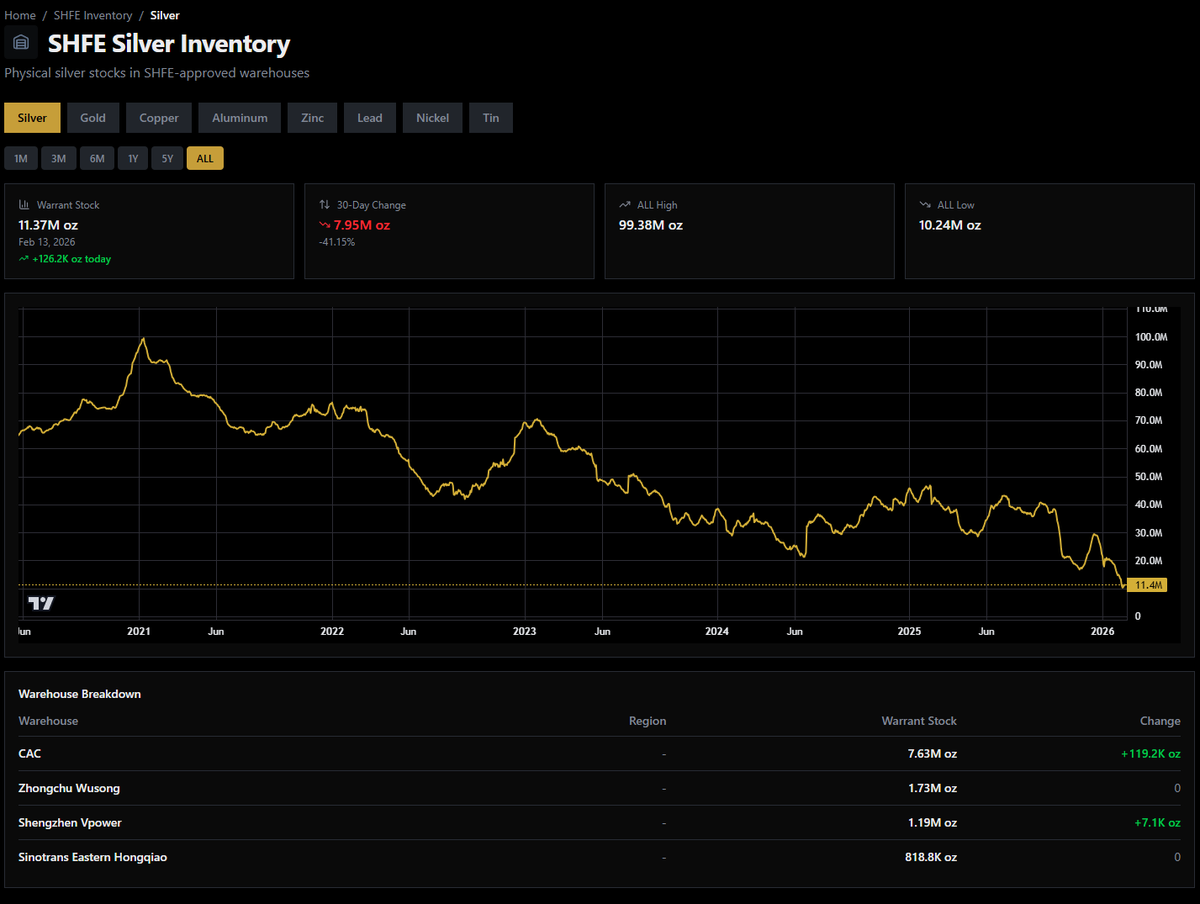Image resolution: width=1200 pixels, height=904 pixels.
Task: Select the Sinotrans Eastern Hongqiao row name
Action: tap(93, 857)
